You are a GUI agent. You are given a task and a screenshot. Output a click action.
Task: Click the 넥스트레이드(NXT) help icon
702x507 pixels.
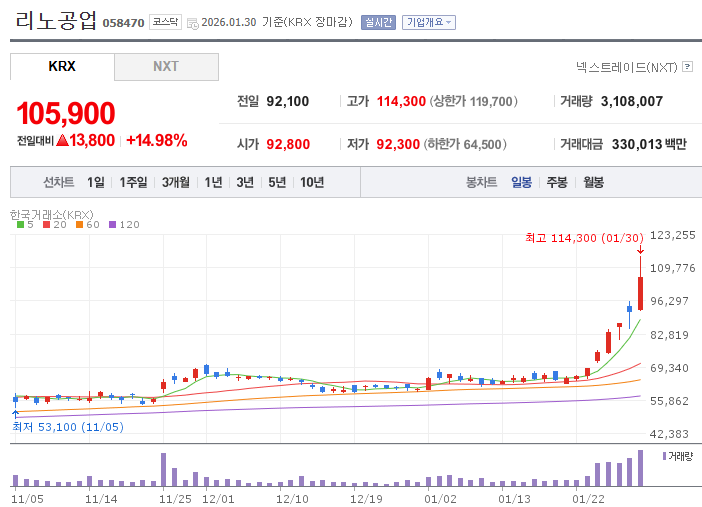click(688, 67)
